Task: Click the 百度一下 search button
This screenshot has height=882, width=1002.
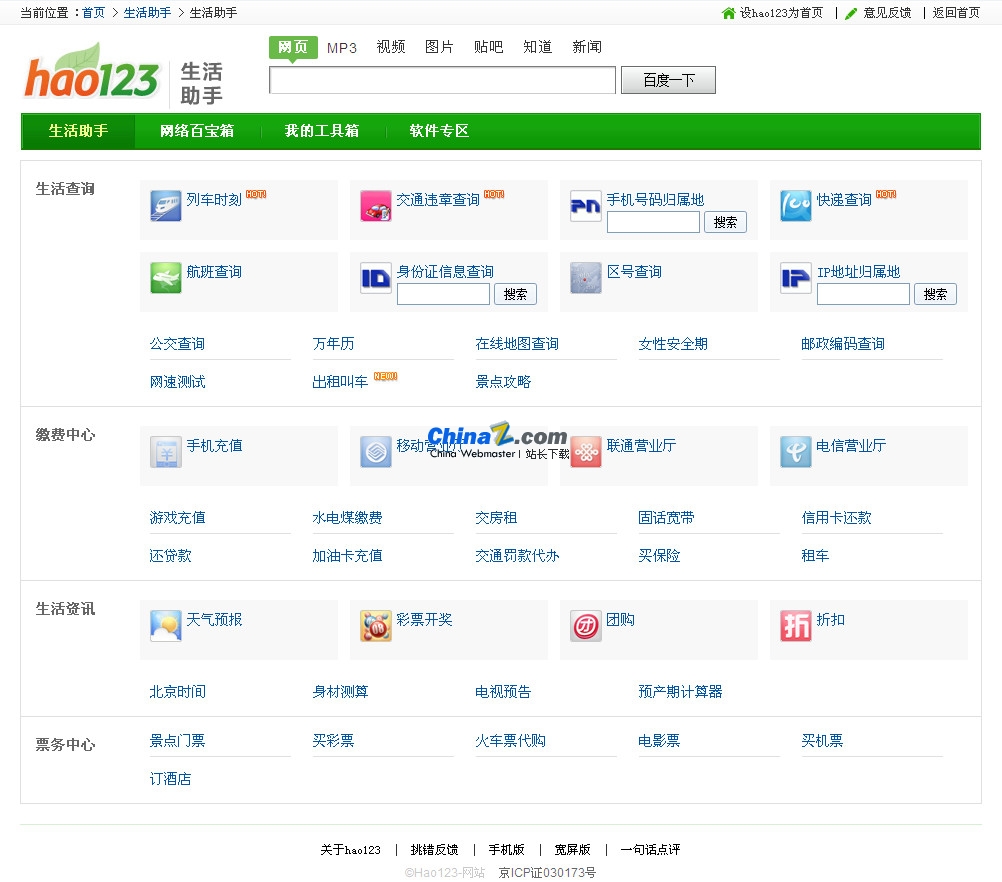Action: click(x=667, y=80)
